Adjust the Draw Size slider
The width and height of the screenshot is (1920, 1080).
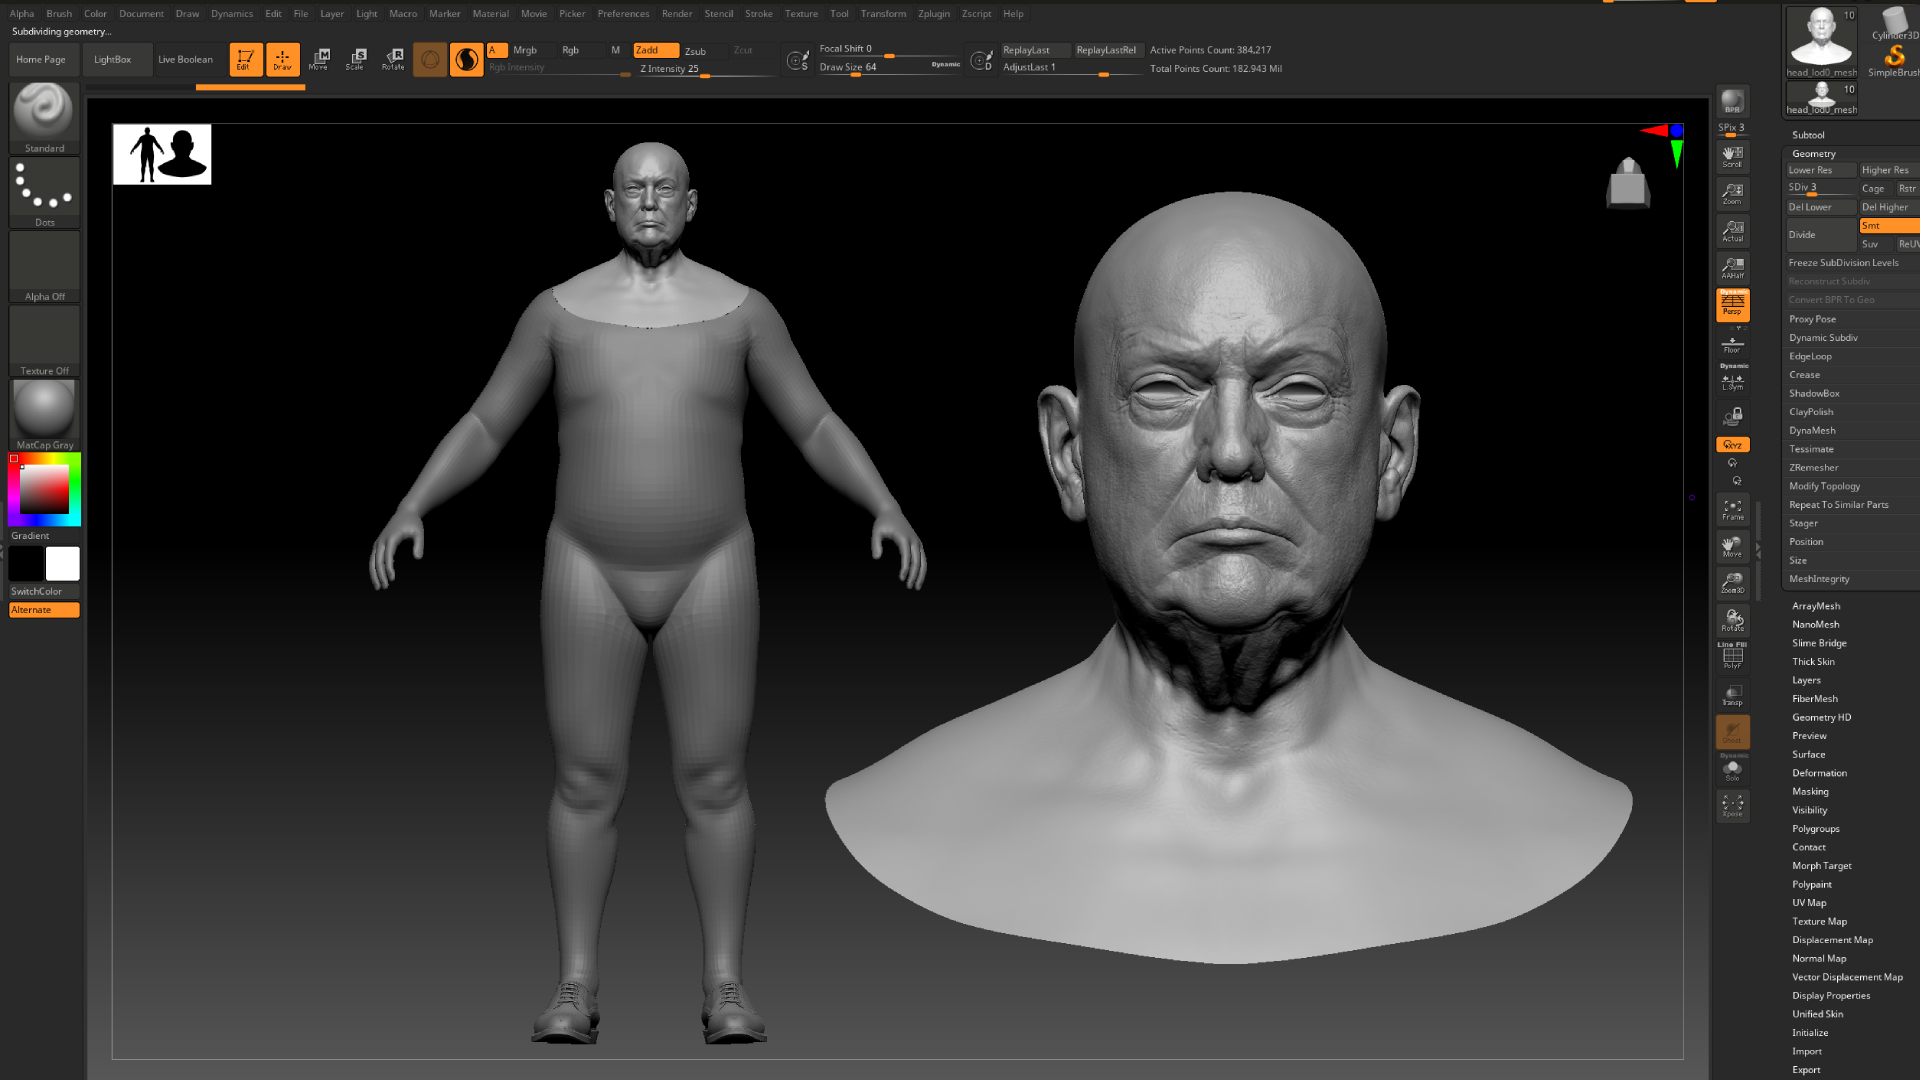pos(888,68)
